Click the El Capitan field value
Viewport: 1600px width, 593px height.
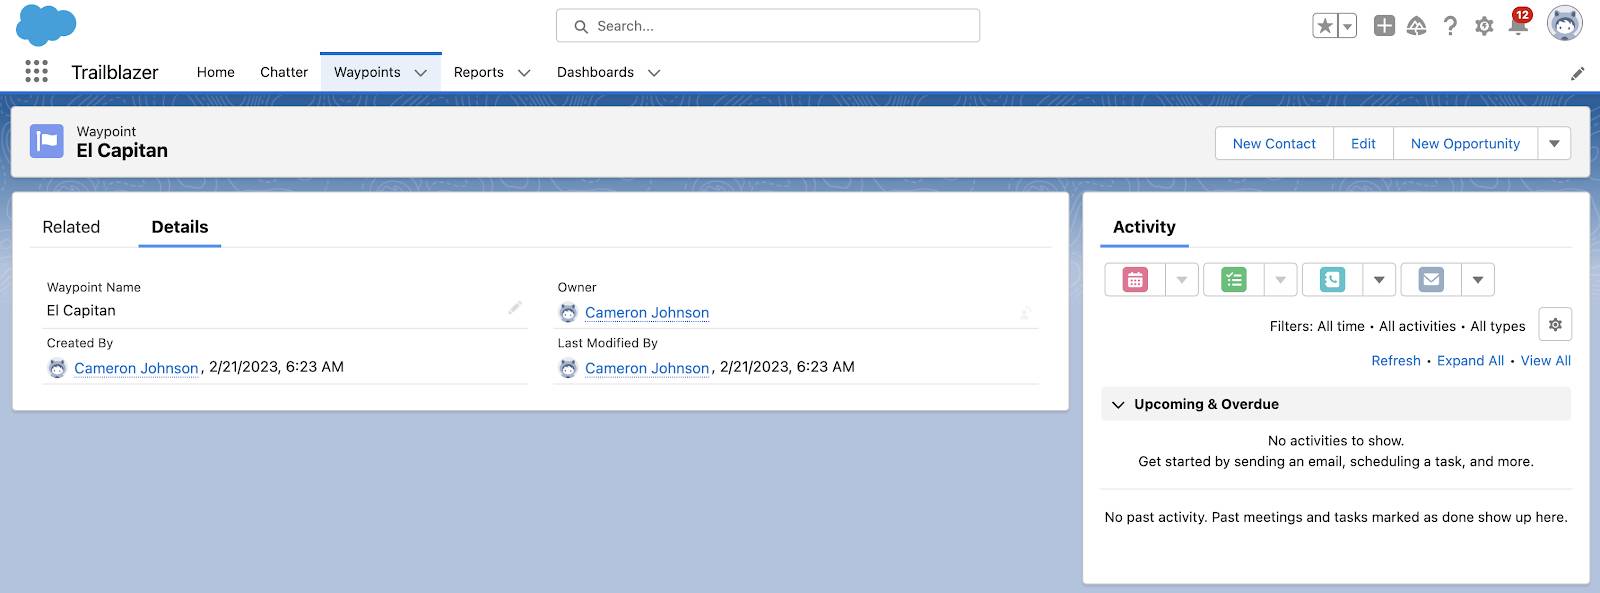tap(81, 311)
